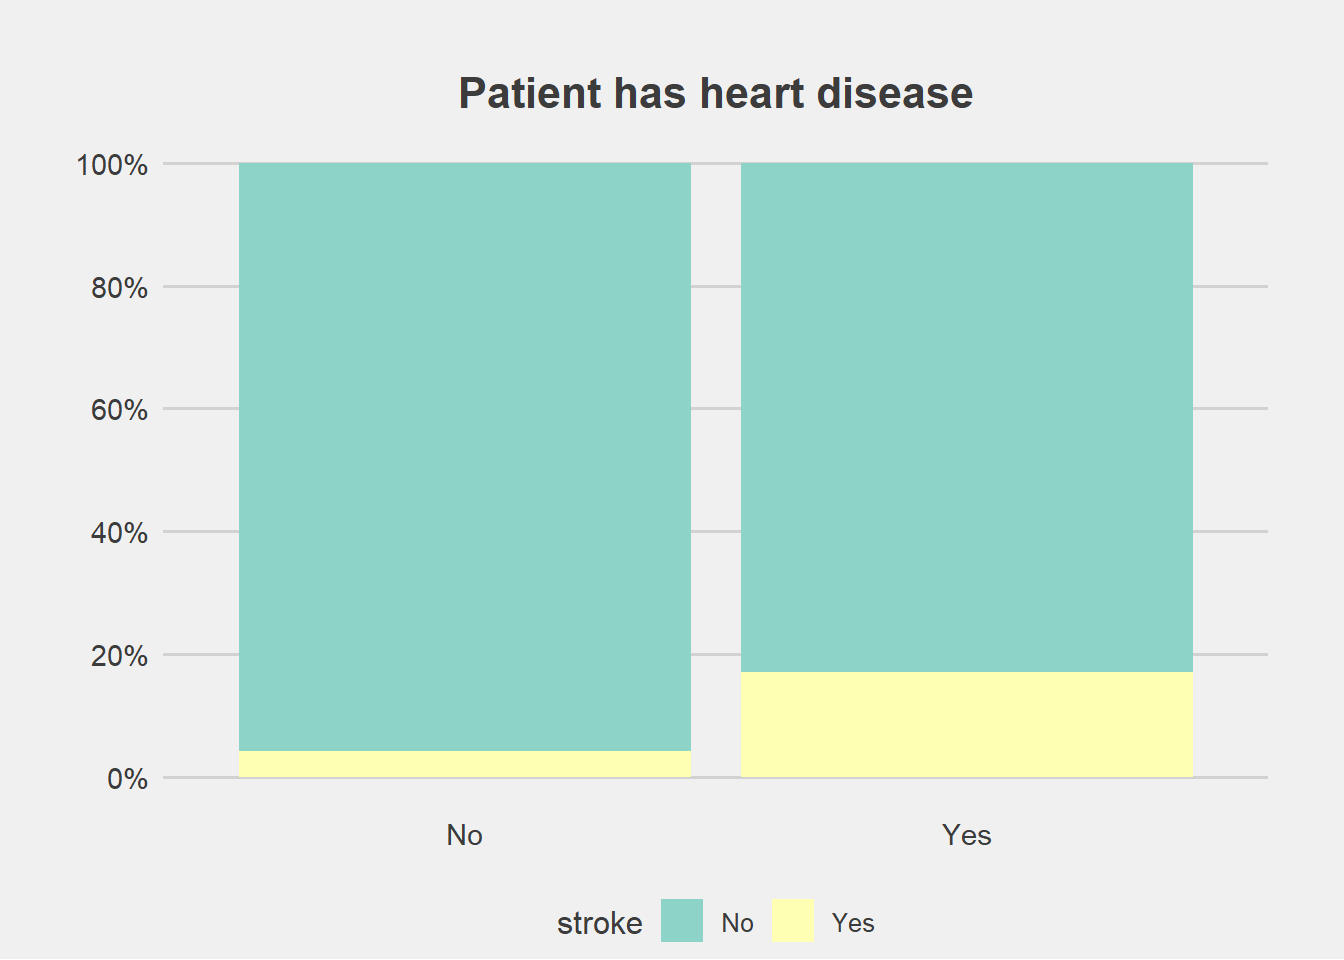Image resolution: width=1344 pixels, height=960 pixels.
Task: Pick the 0% y-axis tick label
Action: click(x=127, y=779)
